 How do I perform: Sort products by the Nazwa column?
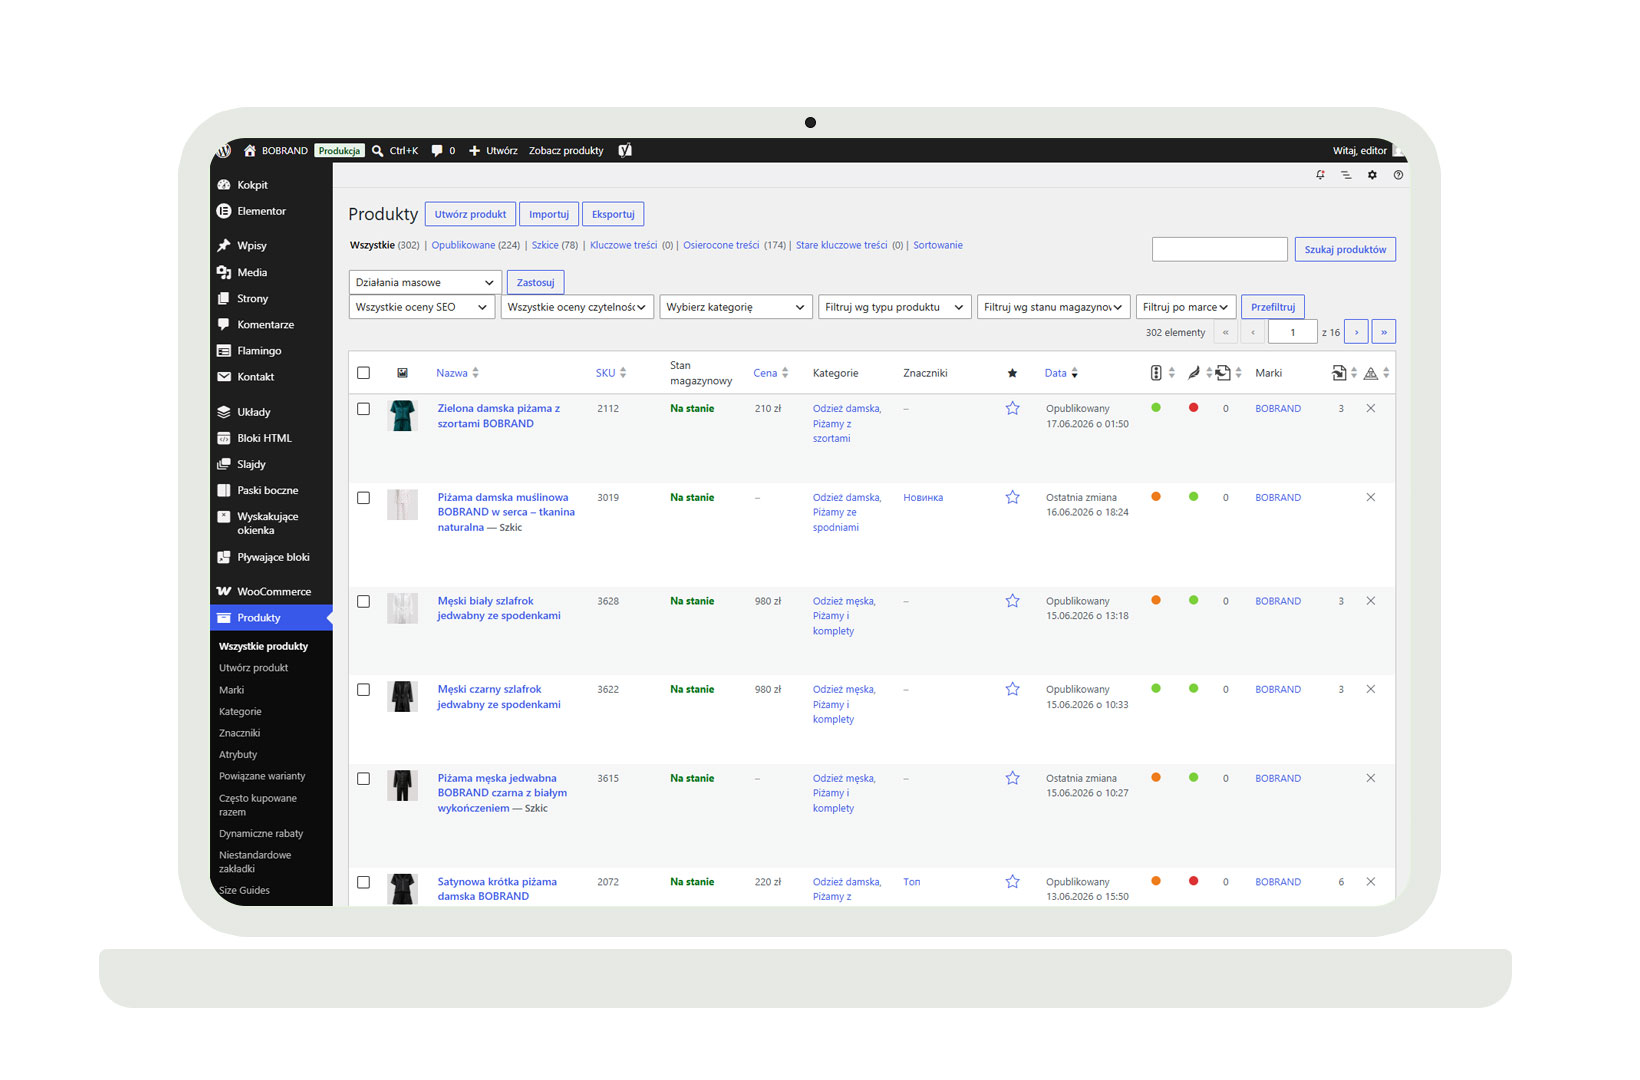(x=457, y=373)
